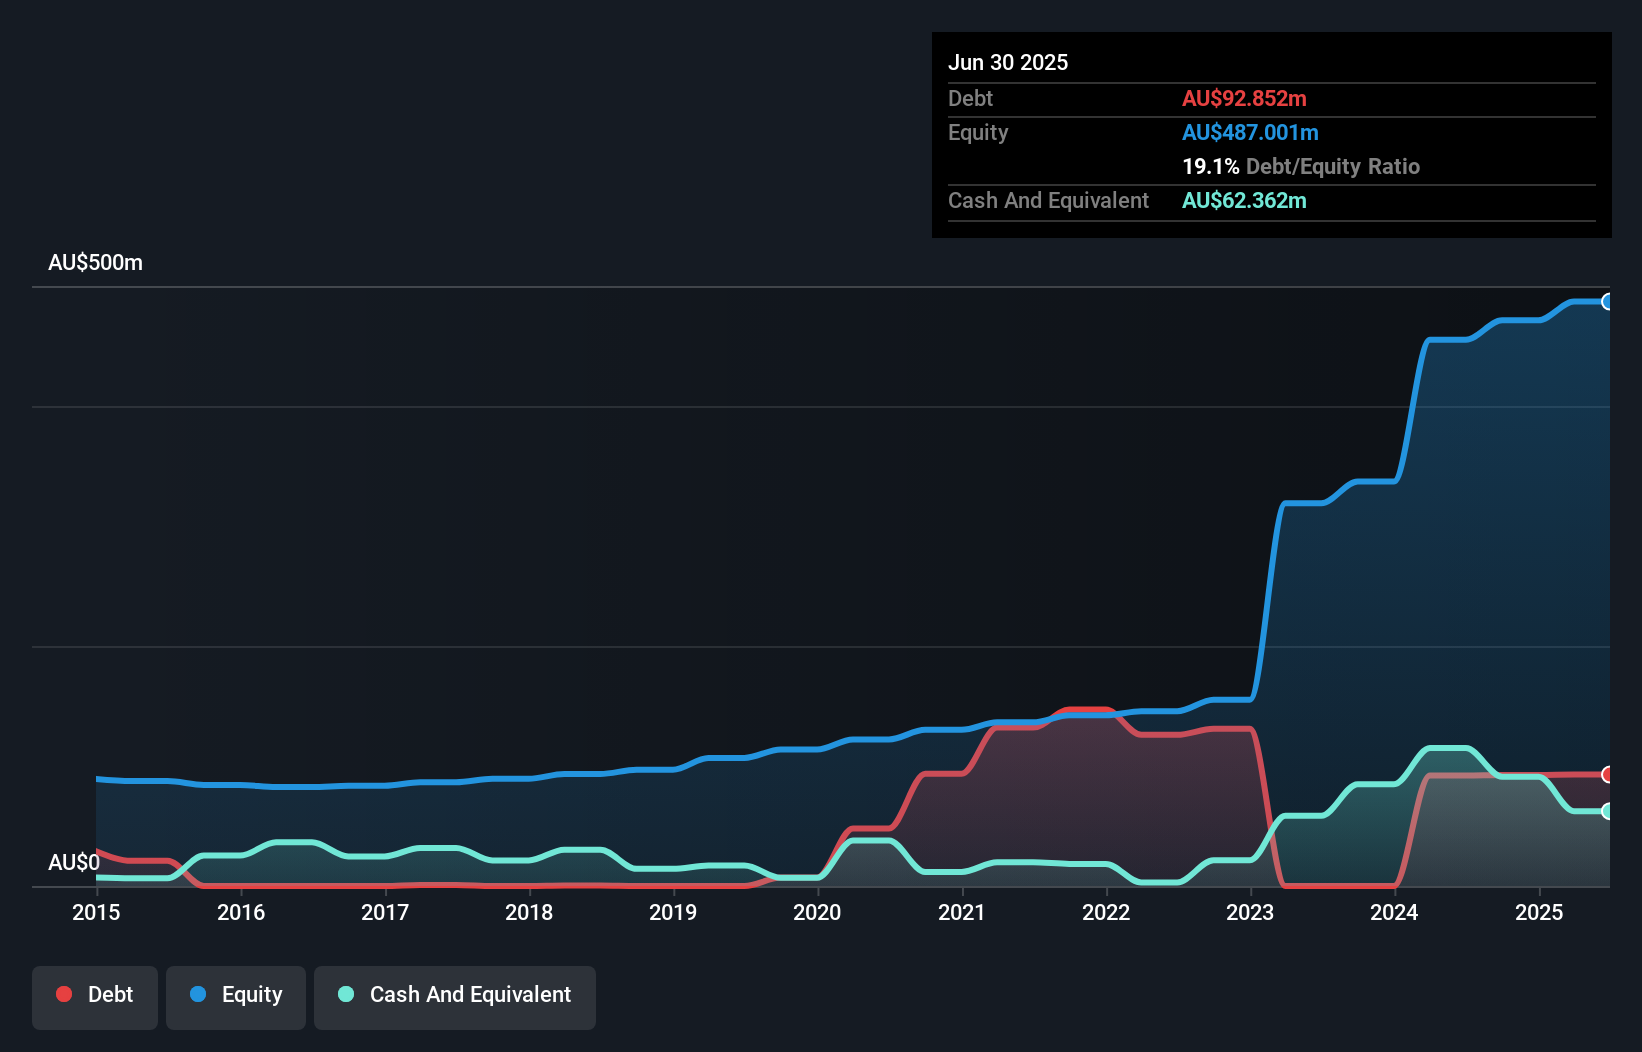Click the AU$487.001m equity value

pyautogui.click(x=1250, y=132)
